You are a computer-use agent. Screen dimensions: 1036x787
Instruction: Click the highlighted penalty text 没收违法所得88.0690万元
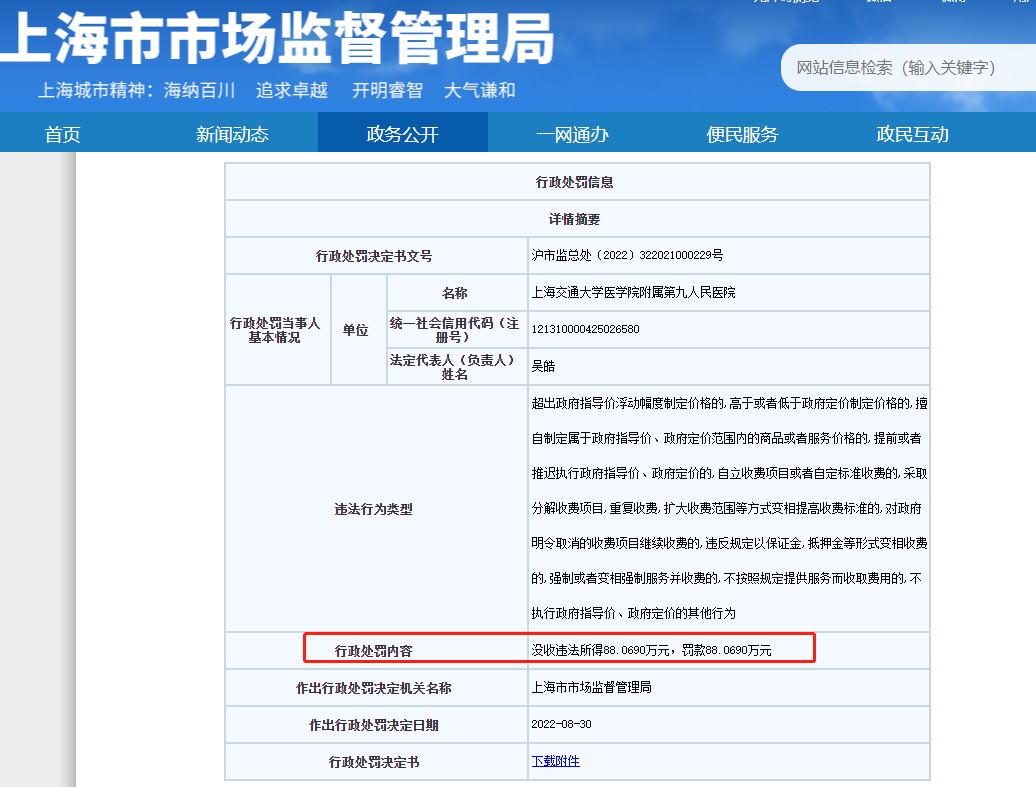(x=600, y=650)
